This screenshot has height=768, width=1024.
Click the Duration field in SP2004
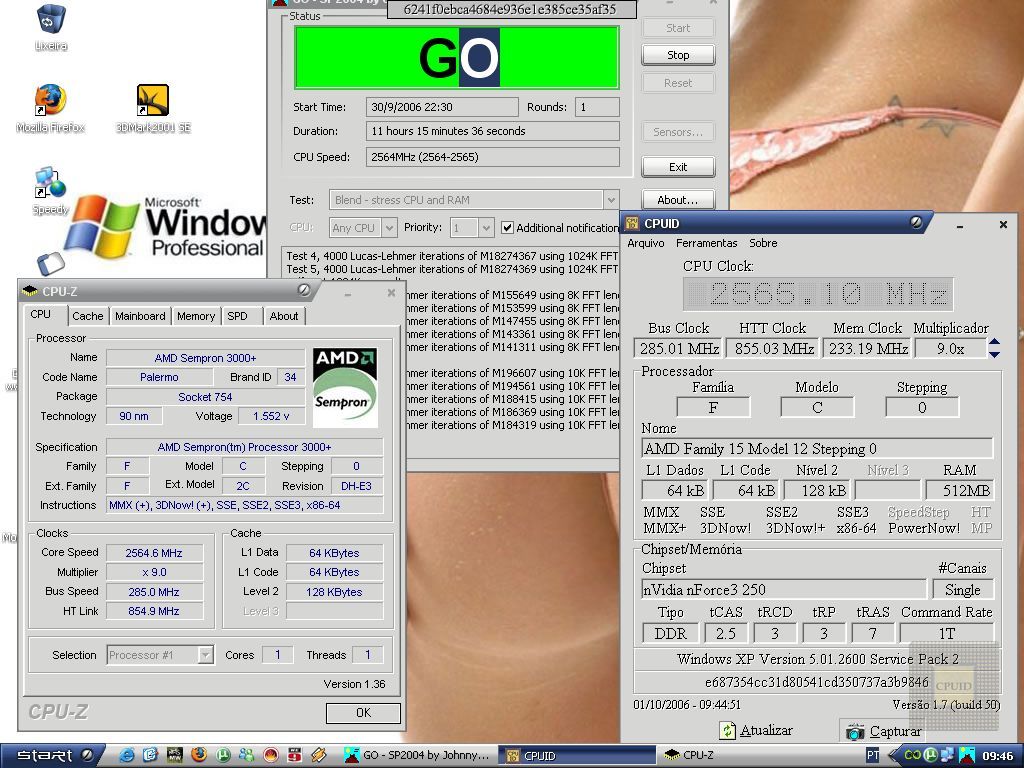click(492, 131)
